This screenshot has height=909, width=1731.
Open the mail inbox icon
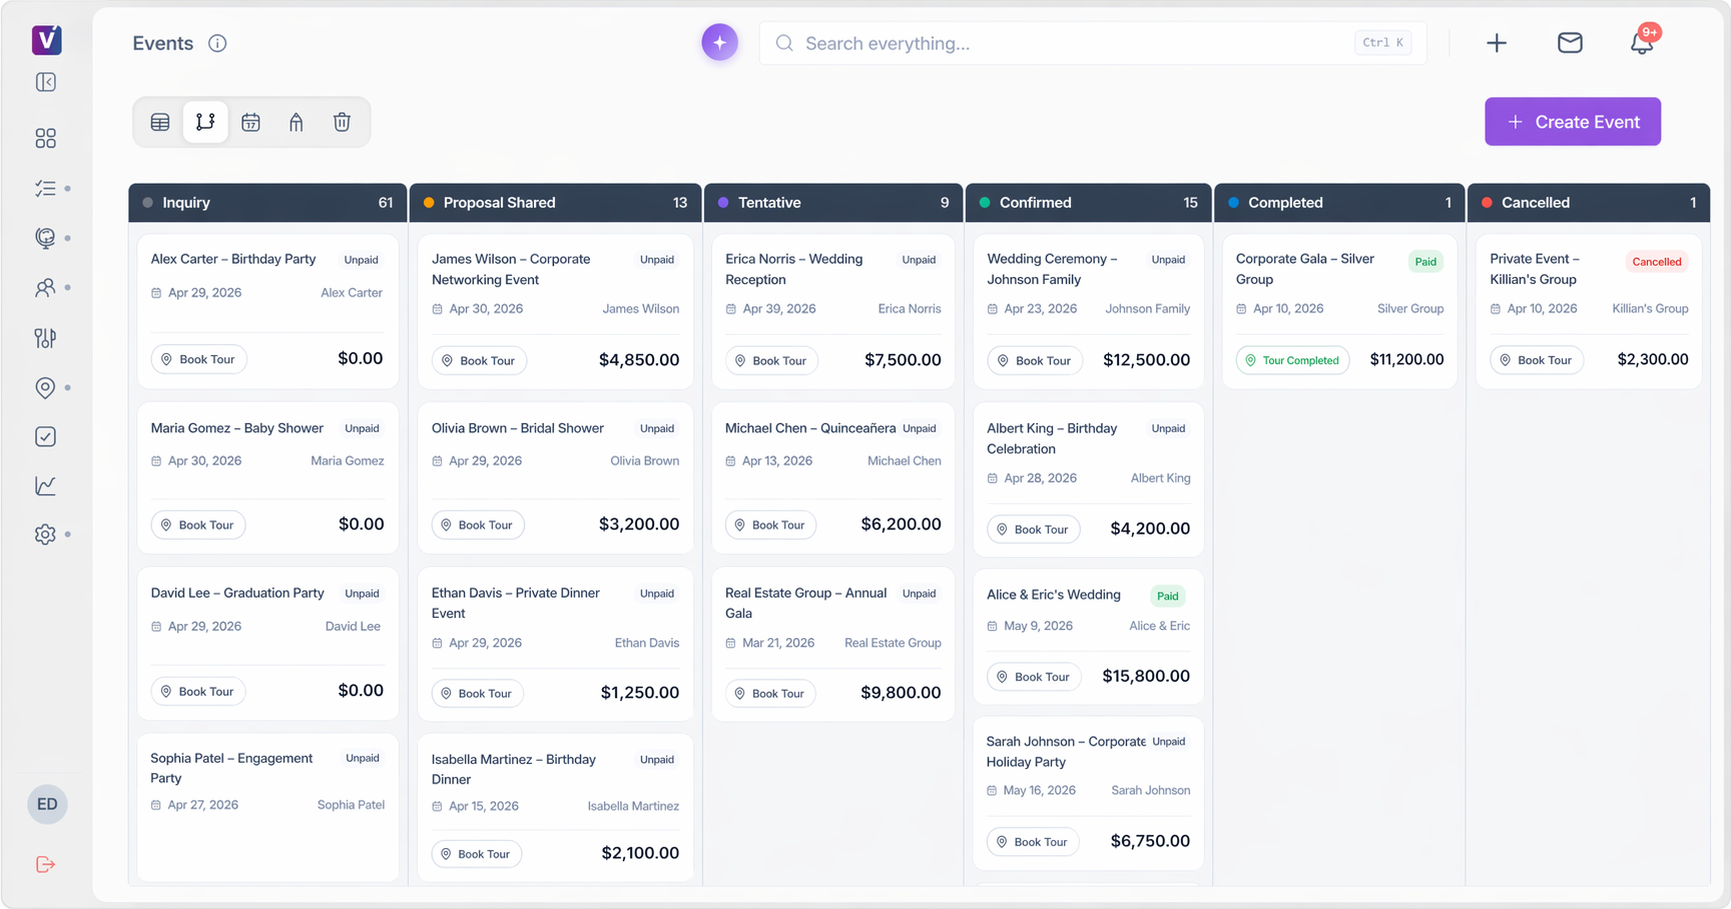tap(1570, 43)
